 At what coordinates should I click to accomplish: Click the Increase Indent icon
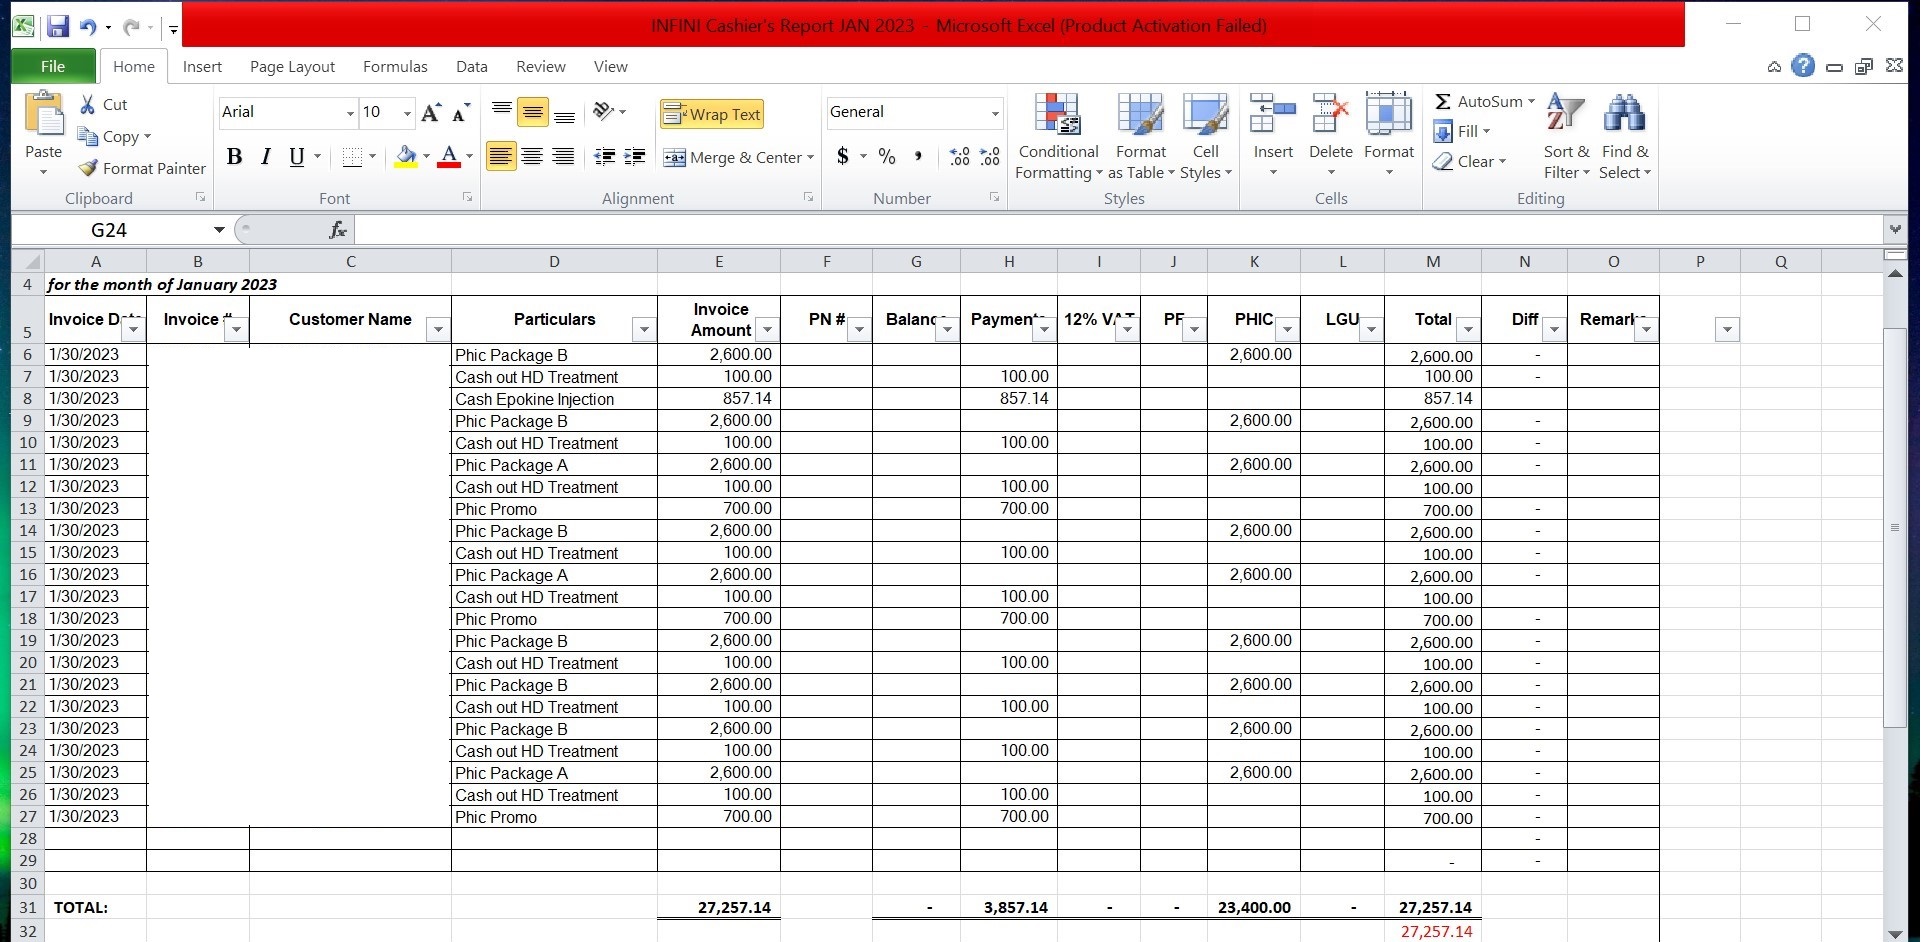click(x=635, y=157)
